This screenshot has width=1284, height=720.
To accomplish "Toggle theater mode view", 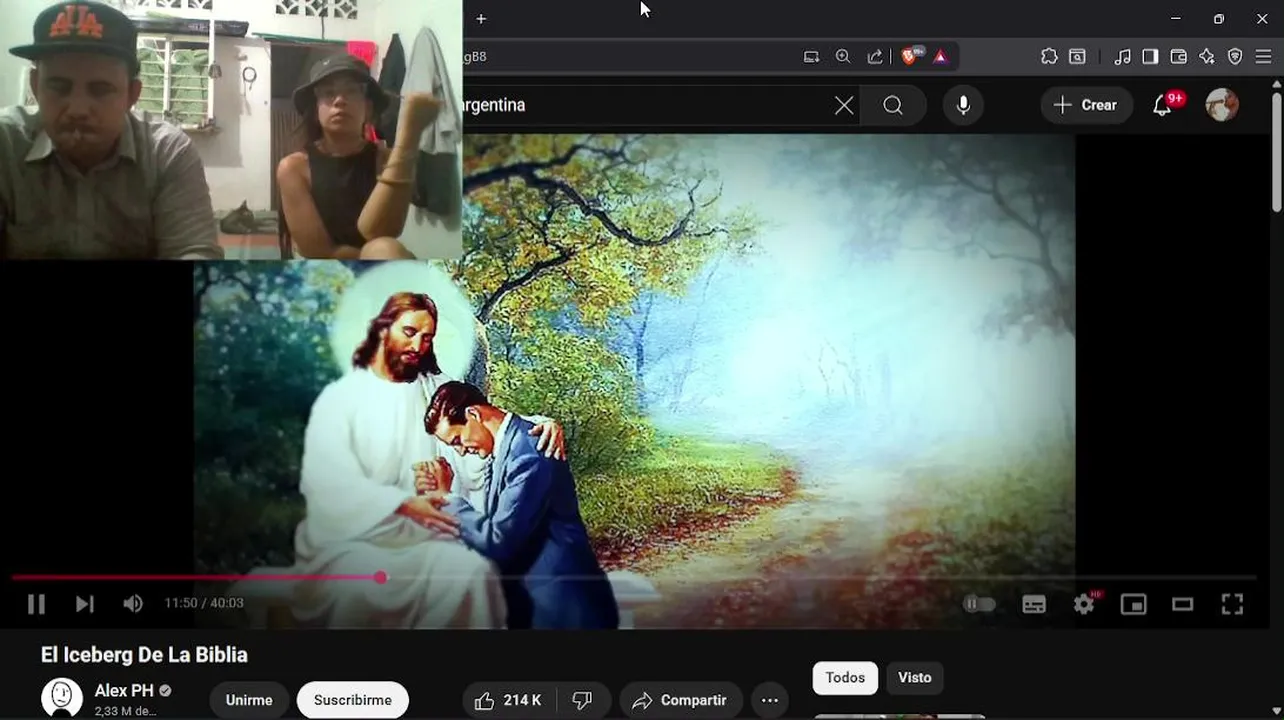I will click(x=1183, y=604).
